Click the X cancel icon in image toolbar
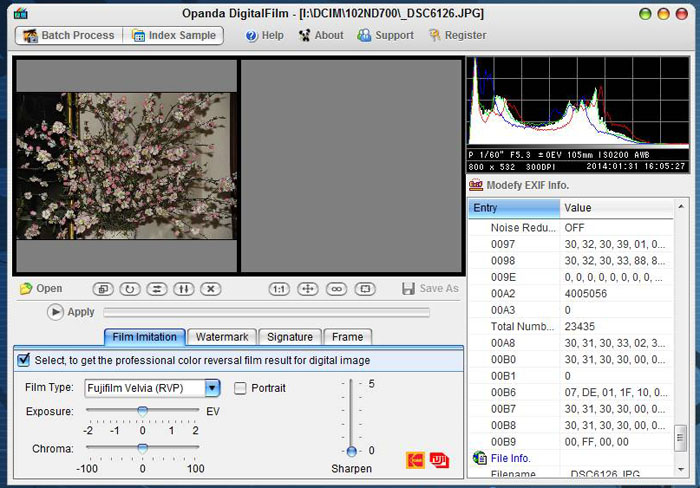 [210, 289]
